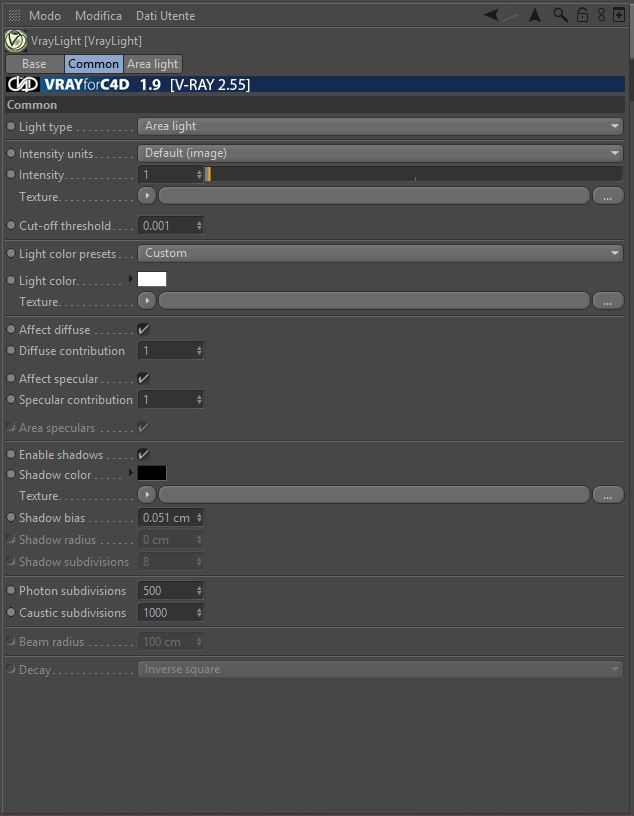The width and height of the screenshot is (634, 816).
Task: Click animation dot beside Light color
Action: [11, 280]
